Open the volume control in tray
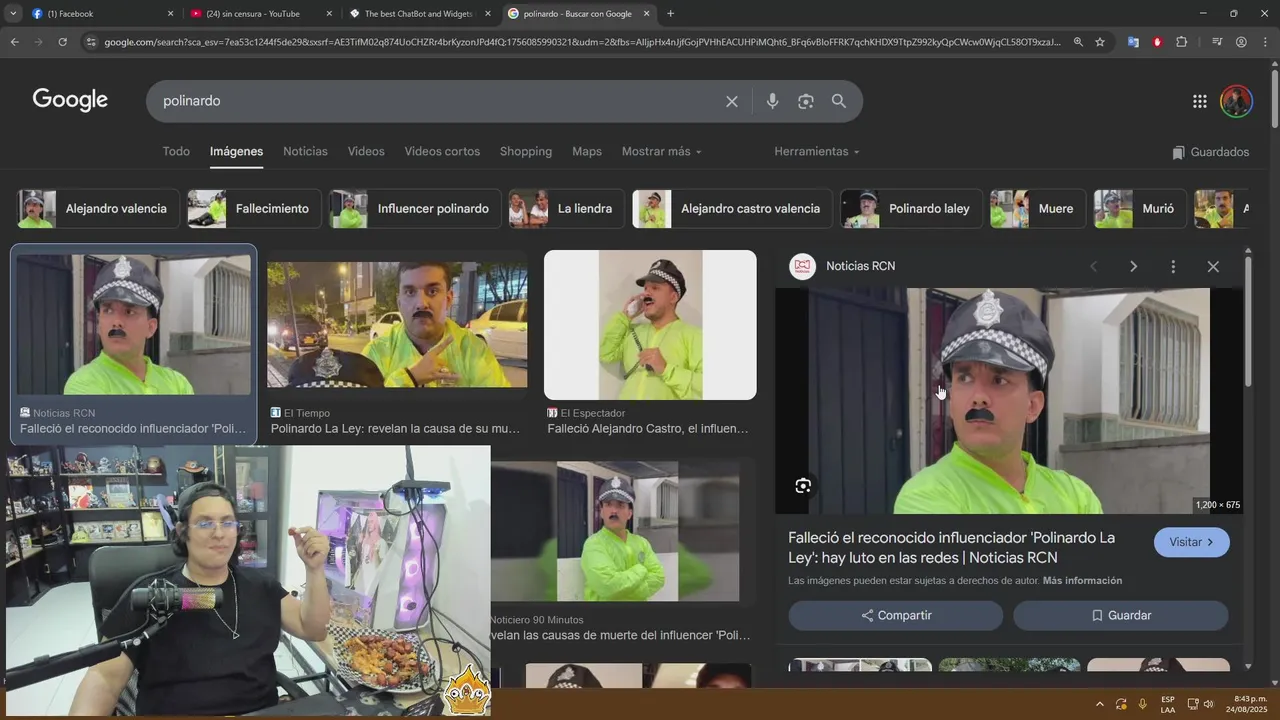Image resolution: width=1280 pixels, height=720 pixels. pyautogui.click(x=1208, y=704)
